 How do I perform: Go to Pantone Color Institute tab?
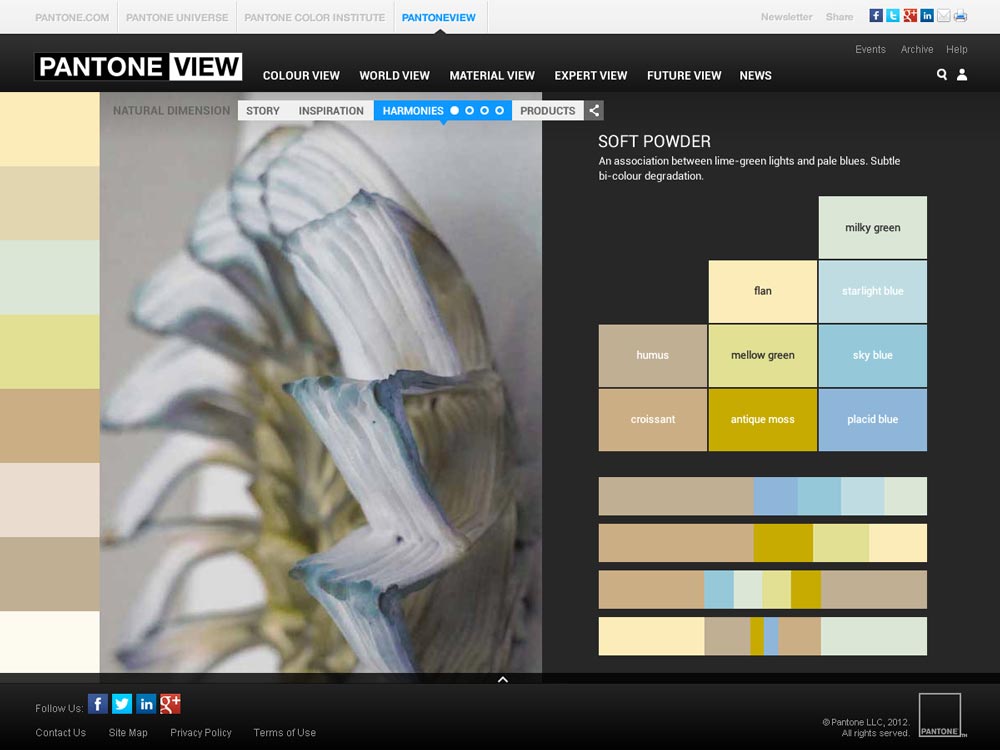click(314, 17)
